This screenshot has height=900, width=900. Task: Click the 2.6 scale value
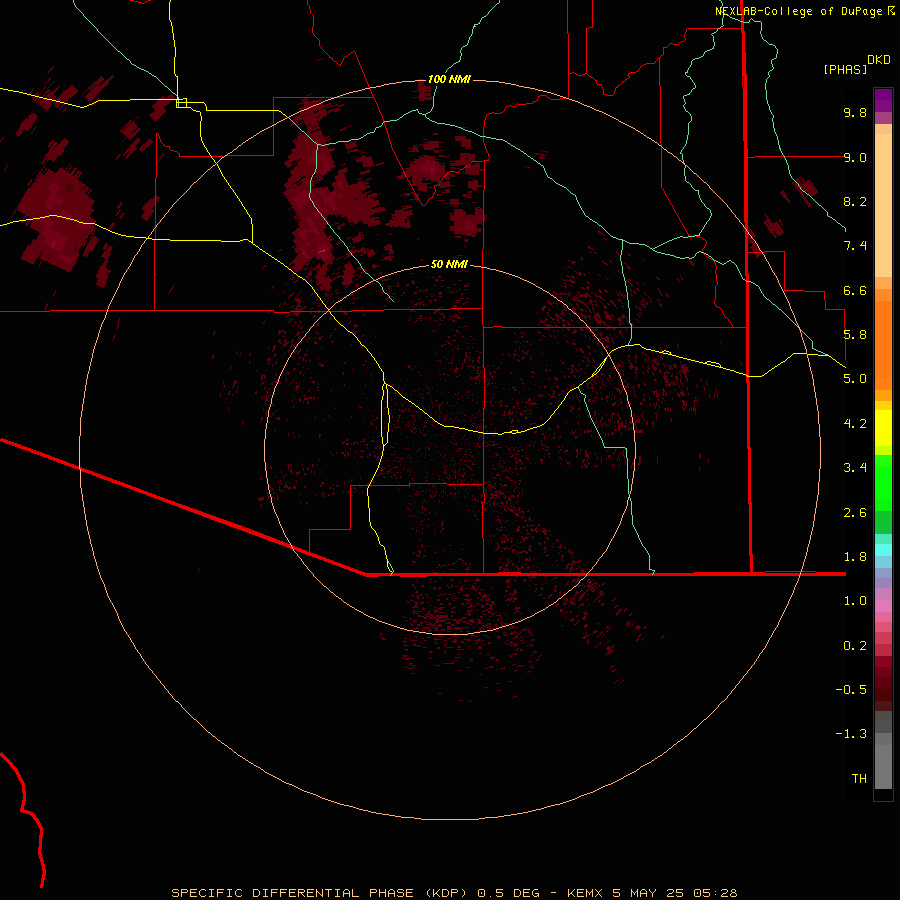tap(855, 513)
